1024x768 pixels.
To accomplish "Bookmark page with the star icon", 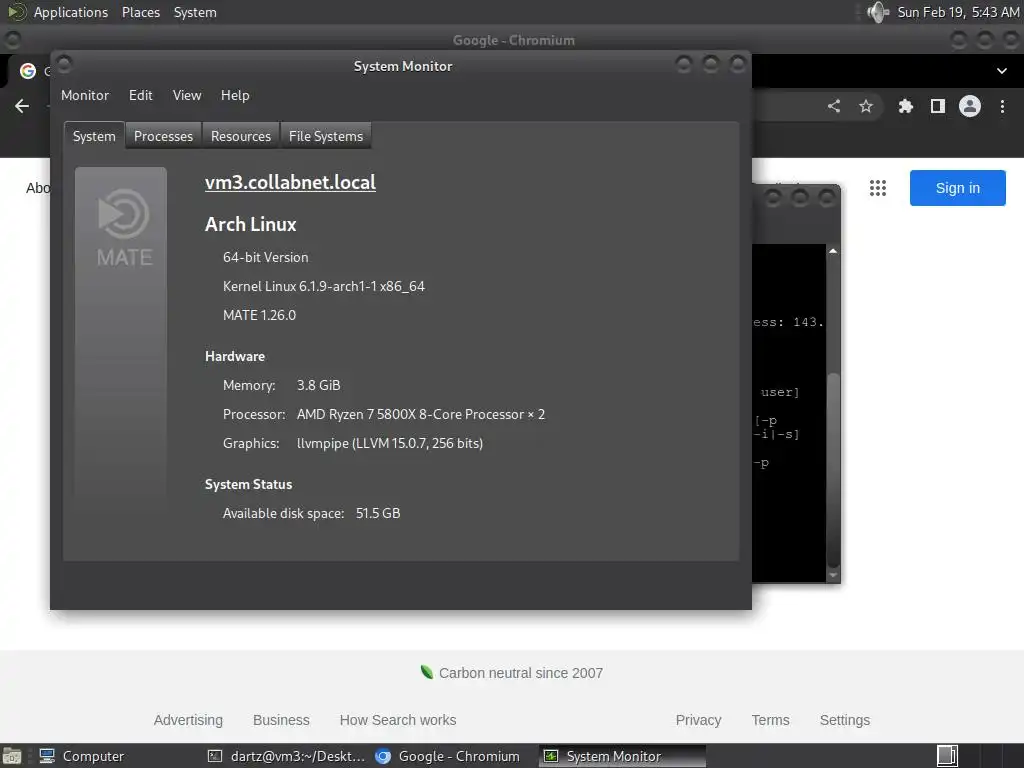I will point(866,106).
